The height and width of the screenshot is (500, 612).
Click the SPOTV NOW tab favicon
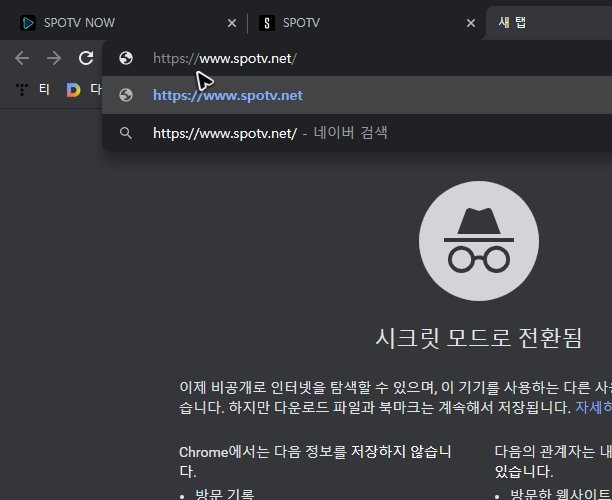point(28,23)
